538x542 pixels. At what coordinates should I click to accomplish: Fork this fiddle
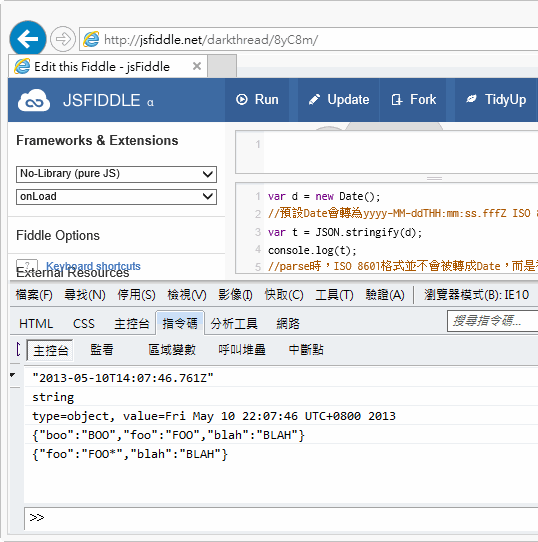point(413,100)
